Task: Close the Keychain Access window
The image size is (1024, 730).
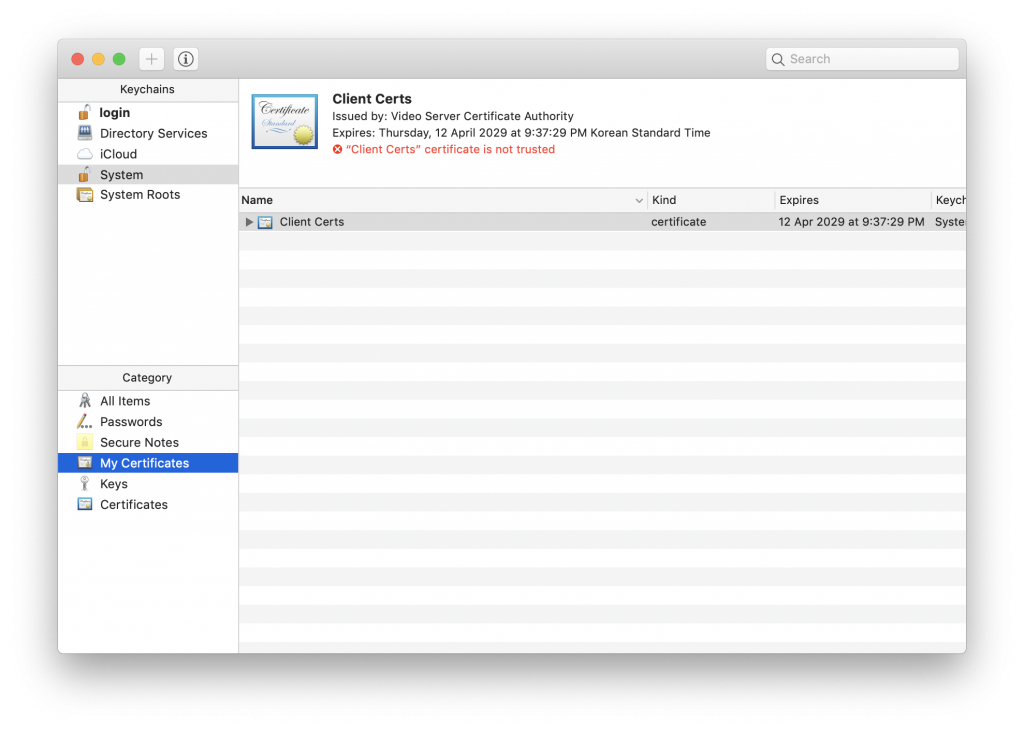Action: [x=78, y=59]
